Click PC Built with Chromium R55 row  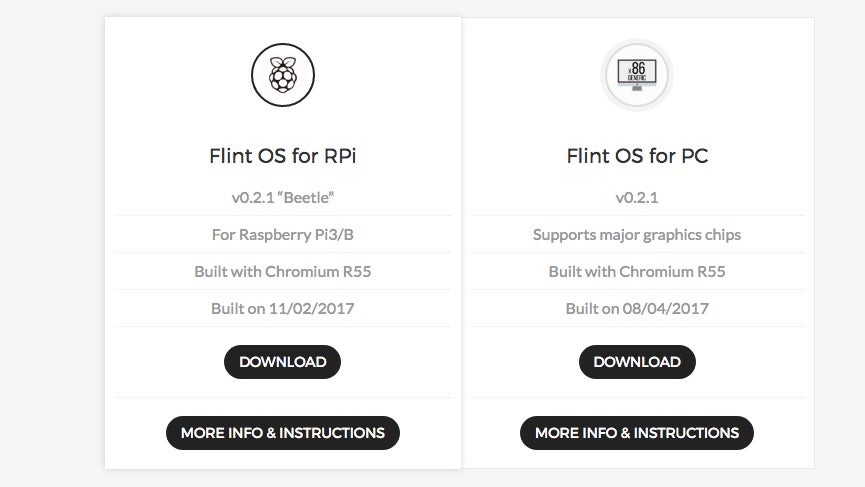pyautogui.click(x=637, y=271)
